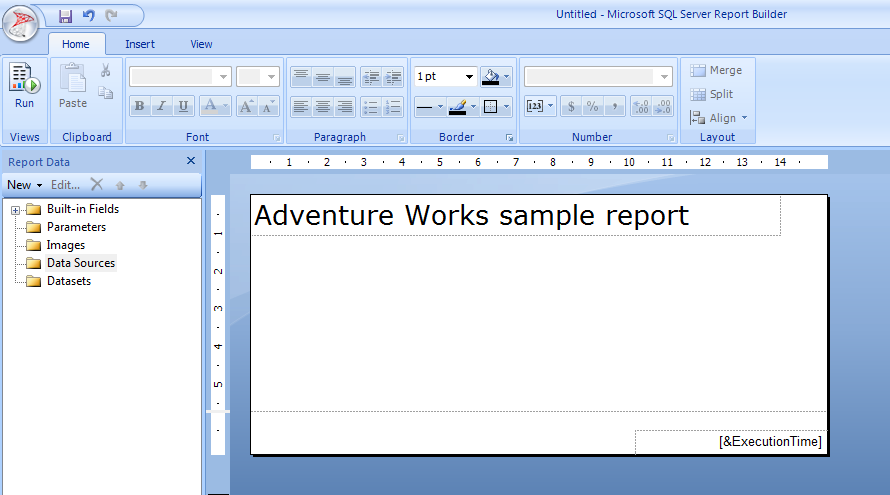Open the font color dropdown arrow
890x495 pixels.
(x=225, y=106)
